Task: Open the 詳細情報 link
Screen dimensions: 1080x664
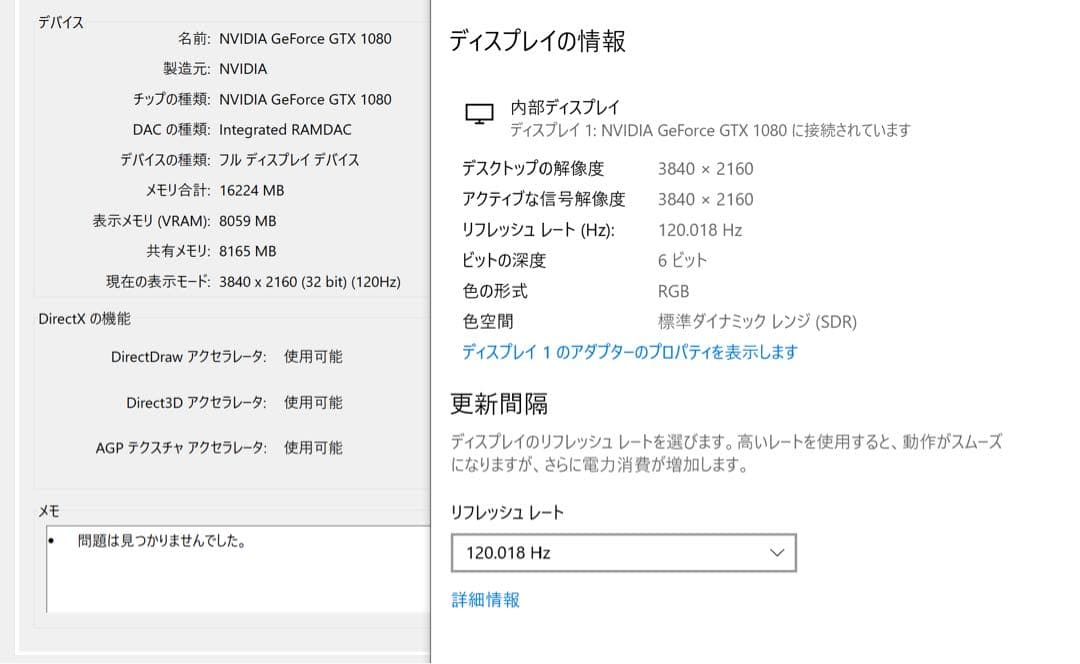Action: click(x=484, y=599)
